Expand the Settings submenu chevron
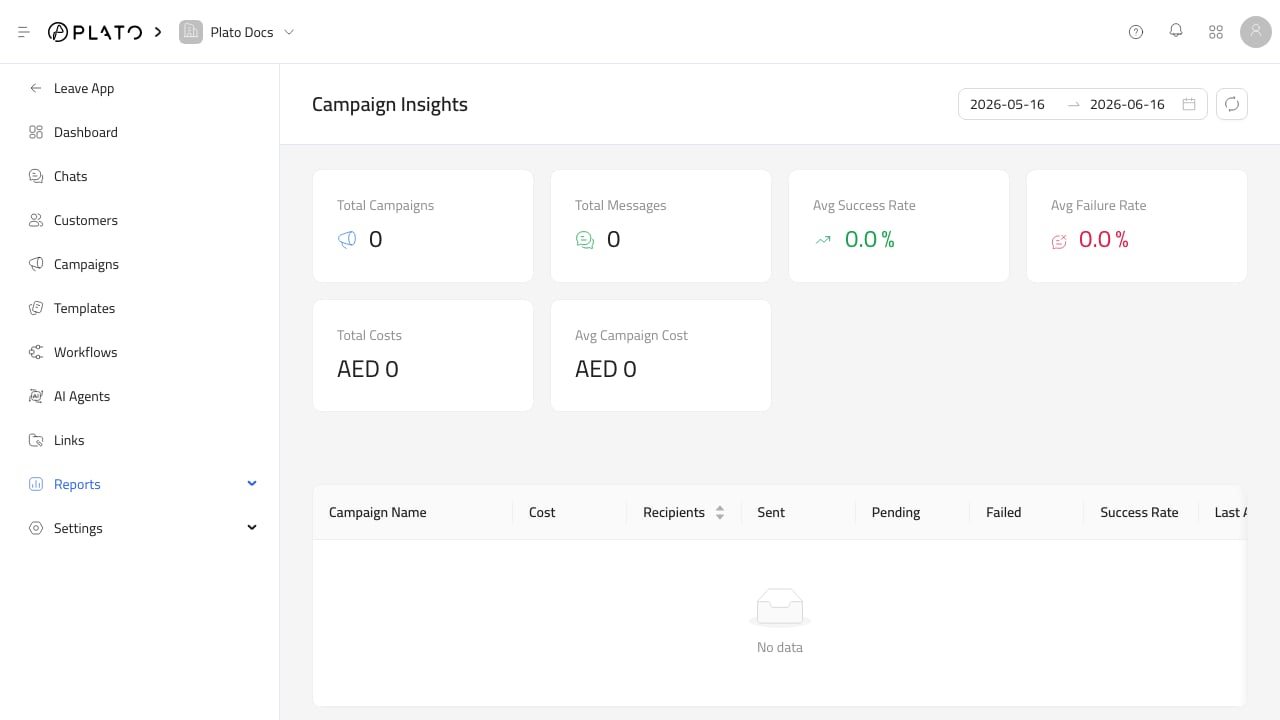The height and width of the screenshot is (720, 1280). 252,528
